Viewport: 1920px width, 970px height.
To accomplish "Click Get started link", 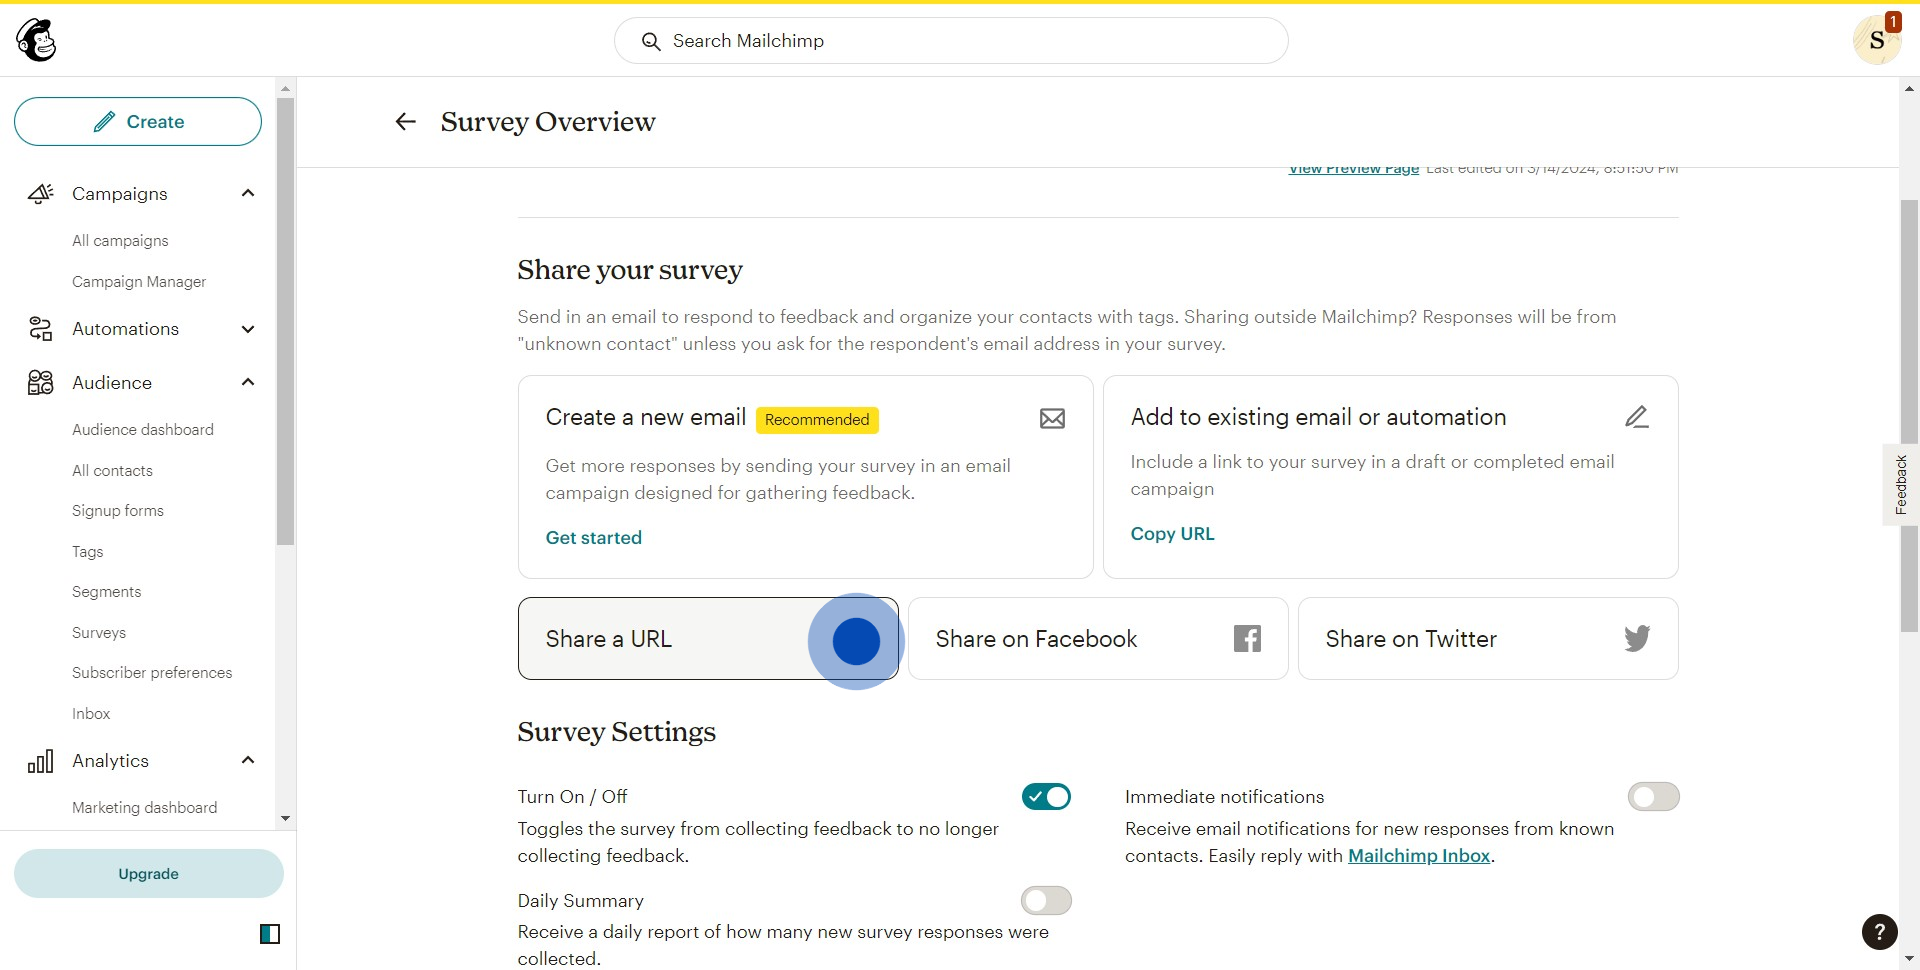I will click(x=594, y=538).
